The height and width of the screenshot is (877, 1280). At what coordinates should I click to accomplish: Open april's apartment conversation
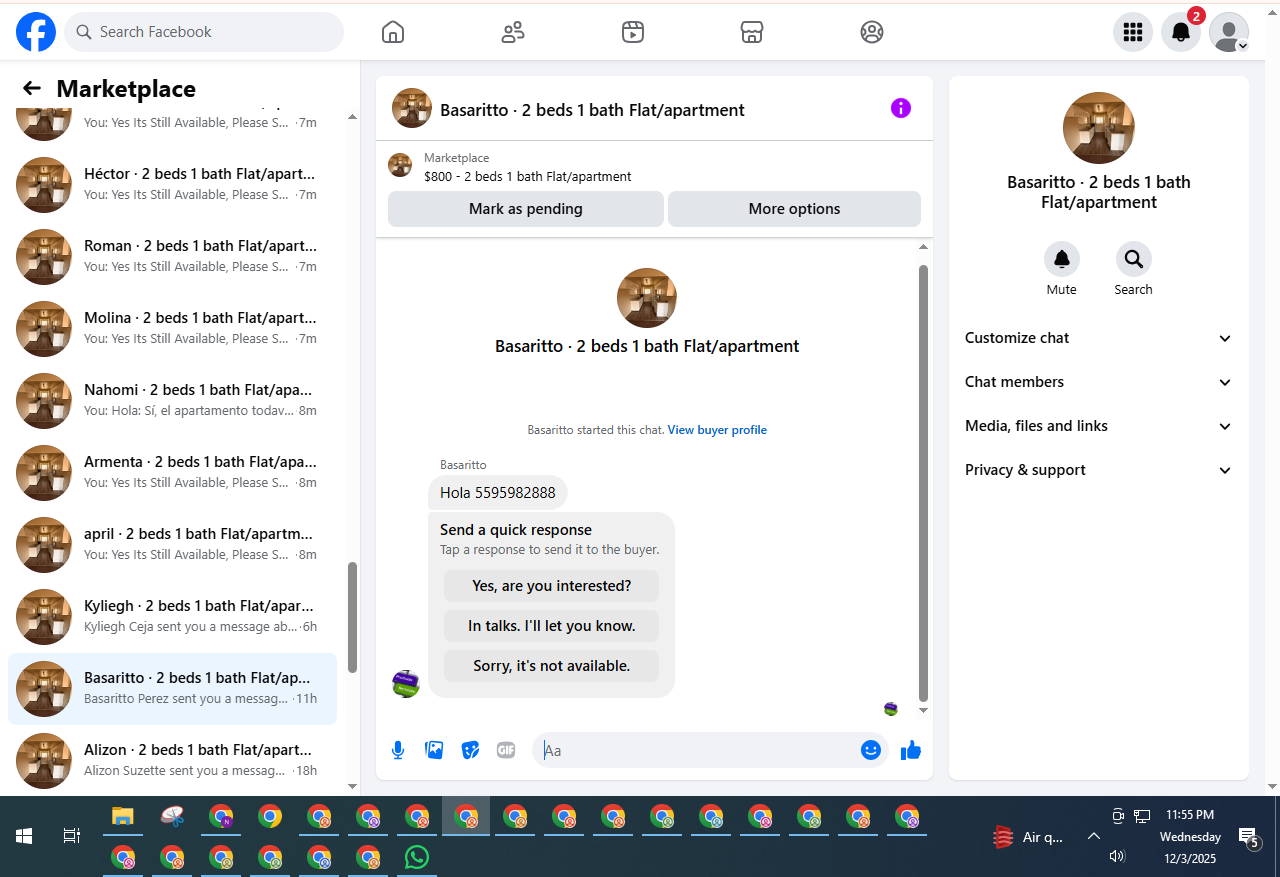coord(172,545)
